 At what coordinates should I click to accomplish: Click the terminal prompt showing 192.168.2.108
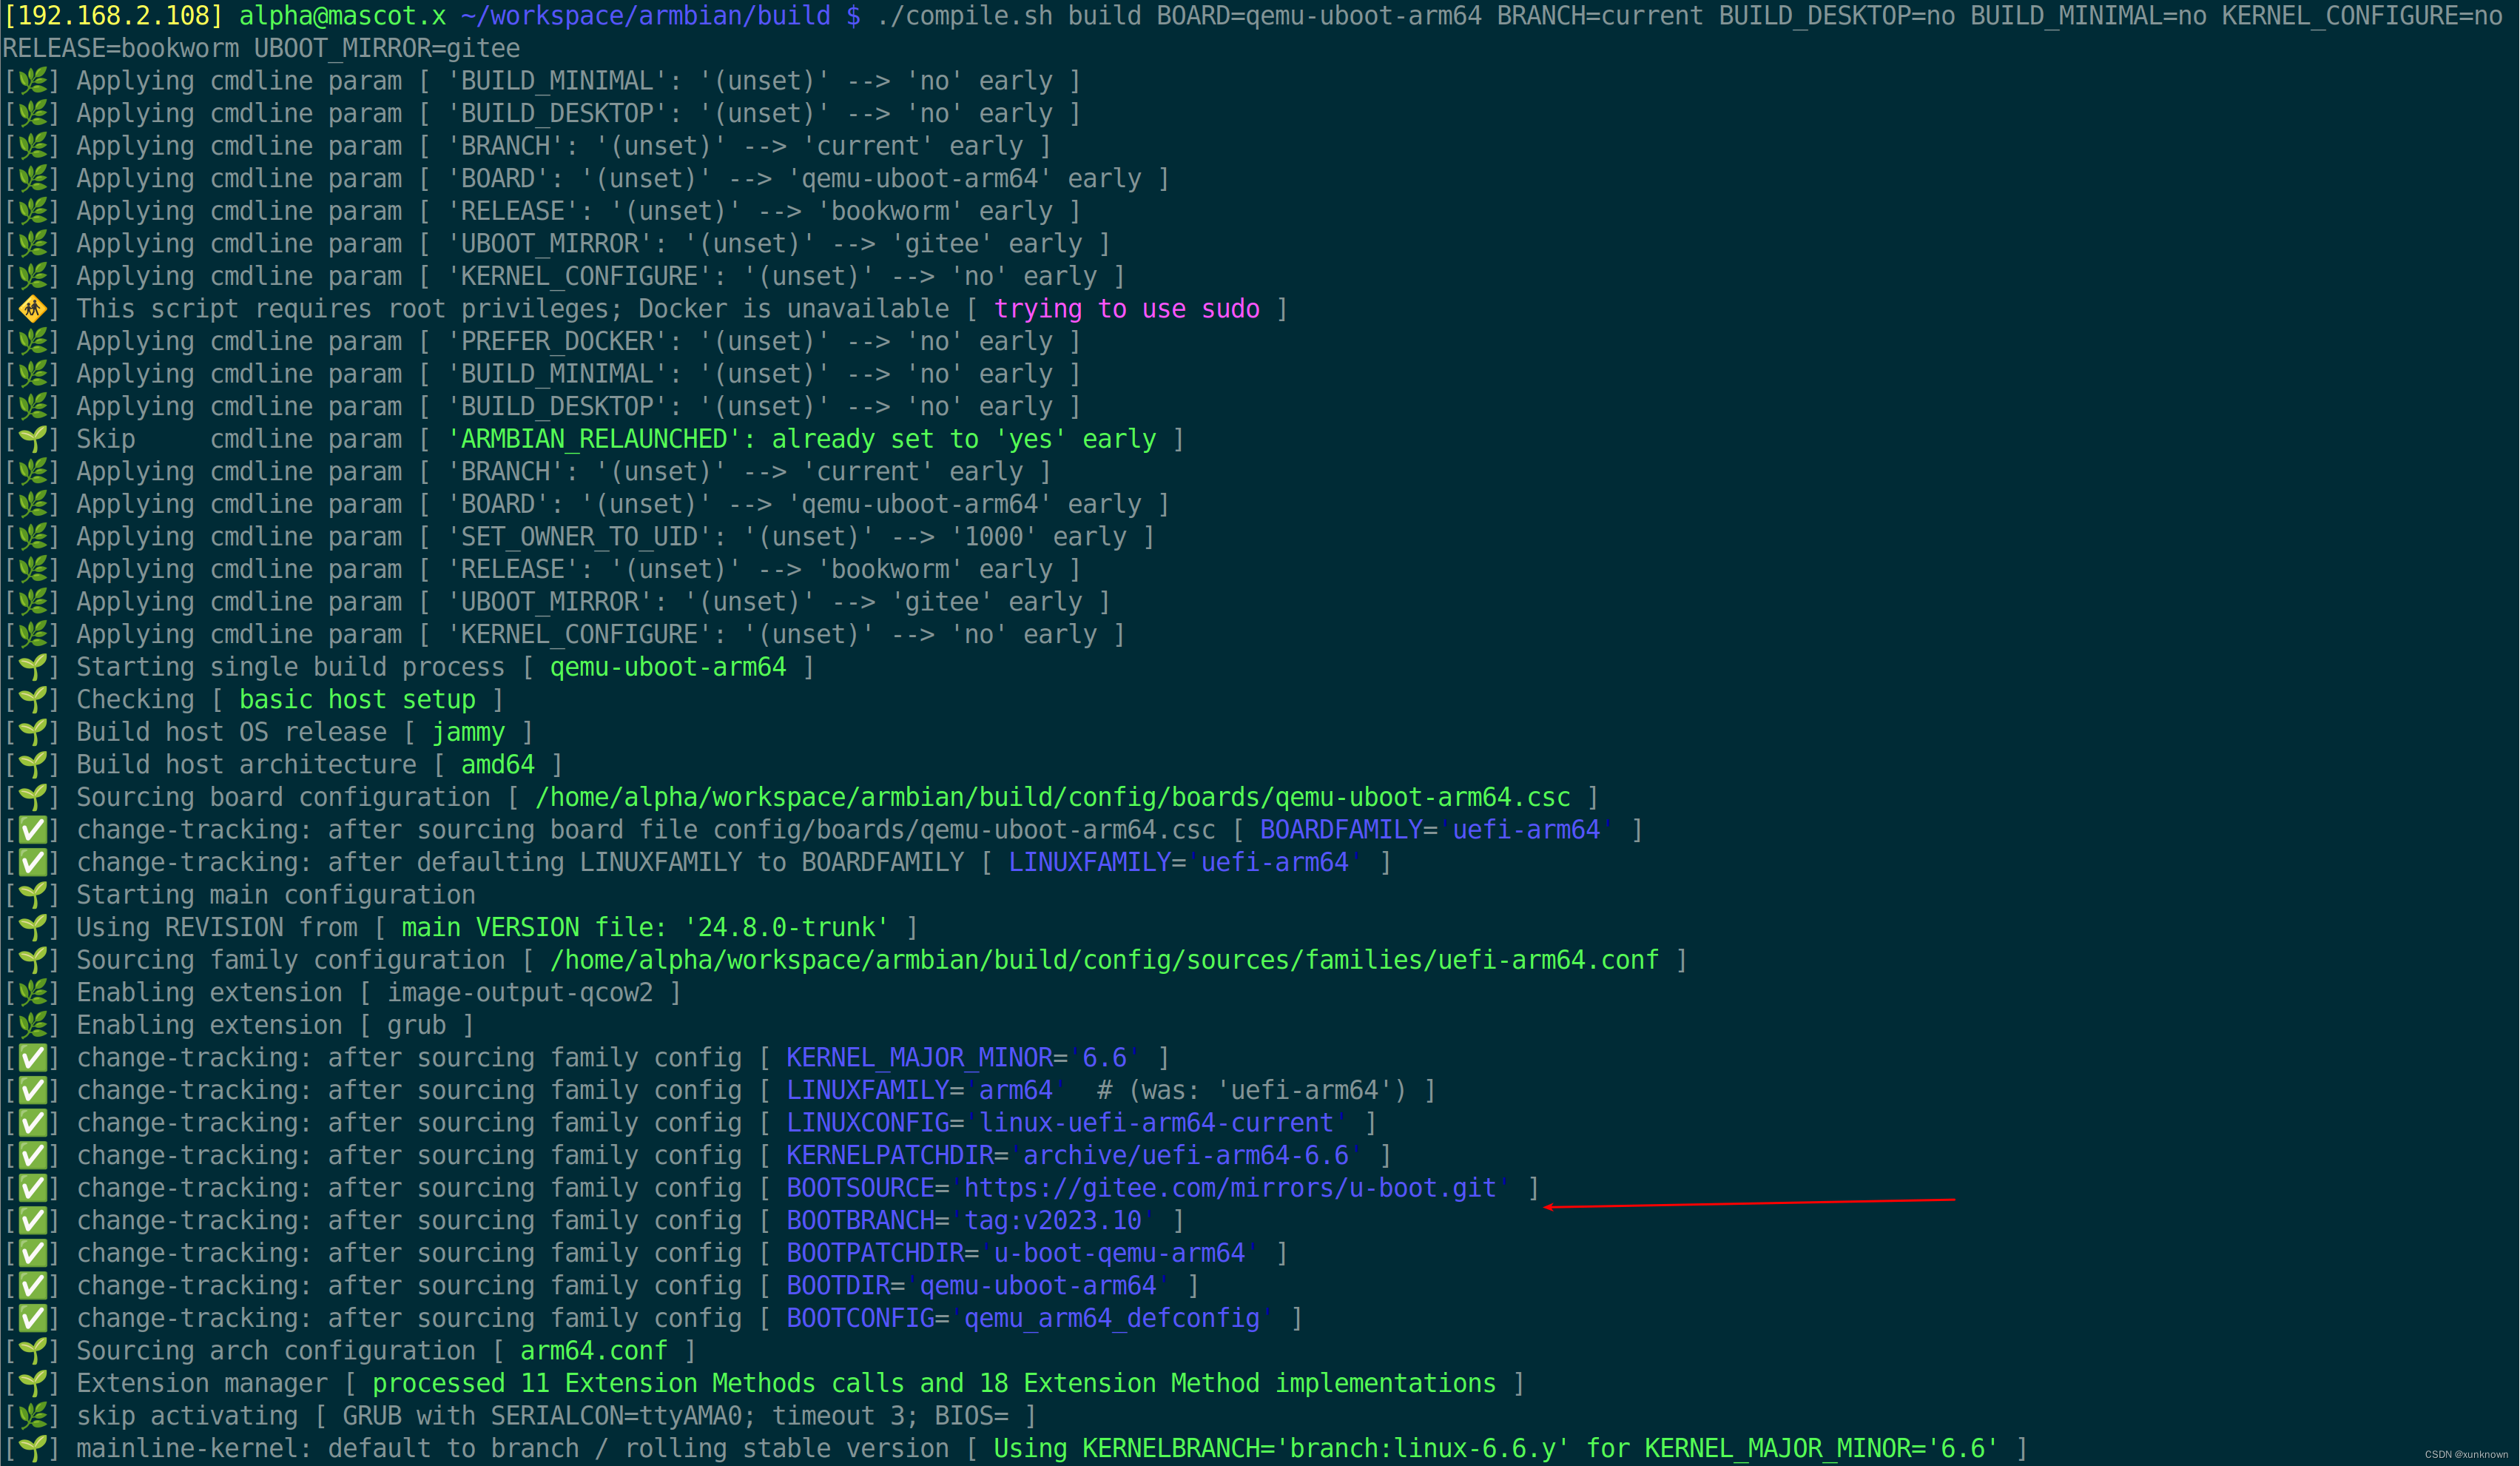pyautogui.click(x=113, y=15)
